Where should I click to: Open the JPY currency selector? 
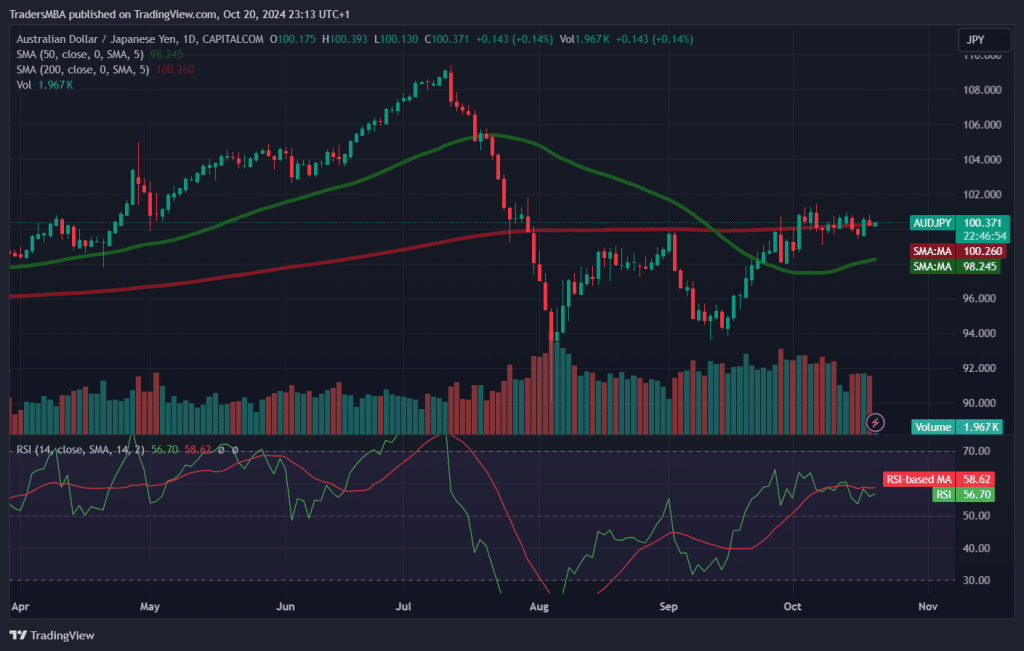tap(975, 40)
